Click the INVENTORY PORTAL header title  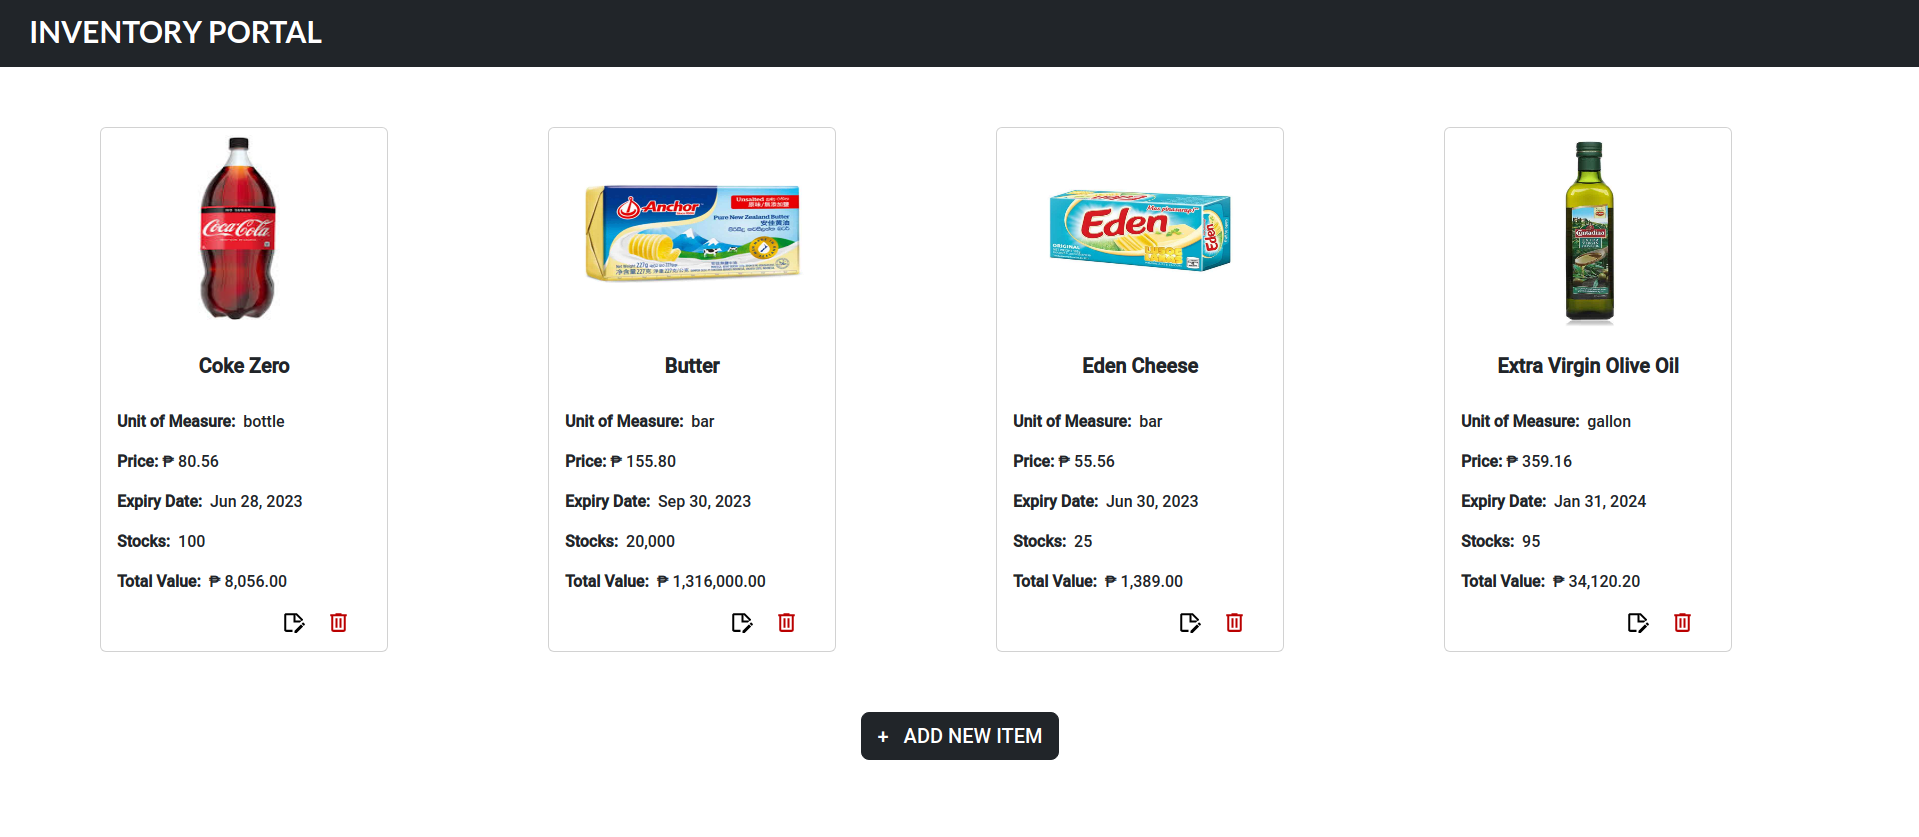pyautogui.click(x=176, y=32)
